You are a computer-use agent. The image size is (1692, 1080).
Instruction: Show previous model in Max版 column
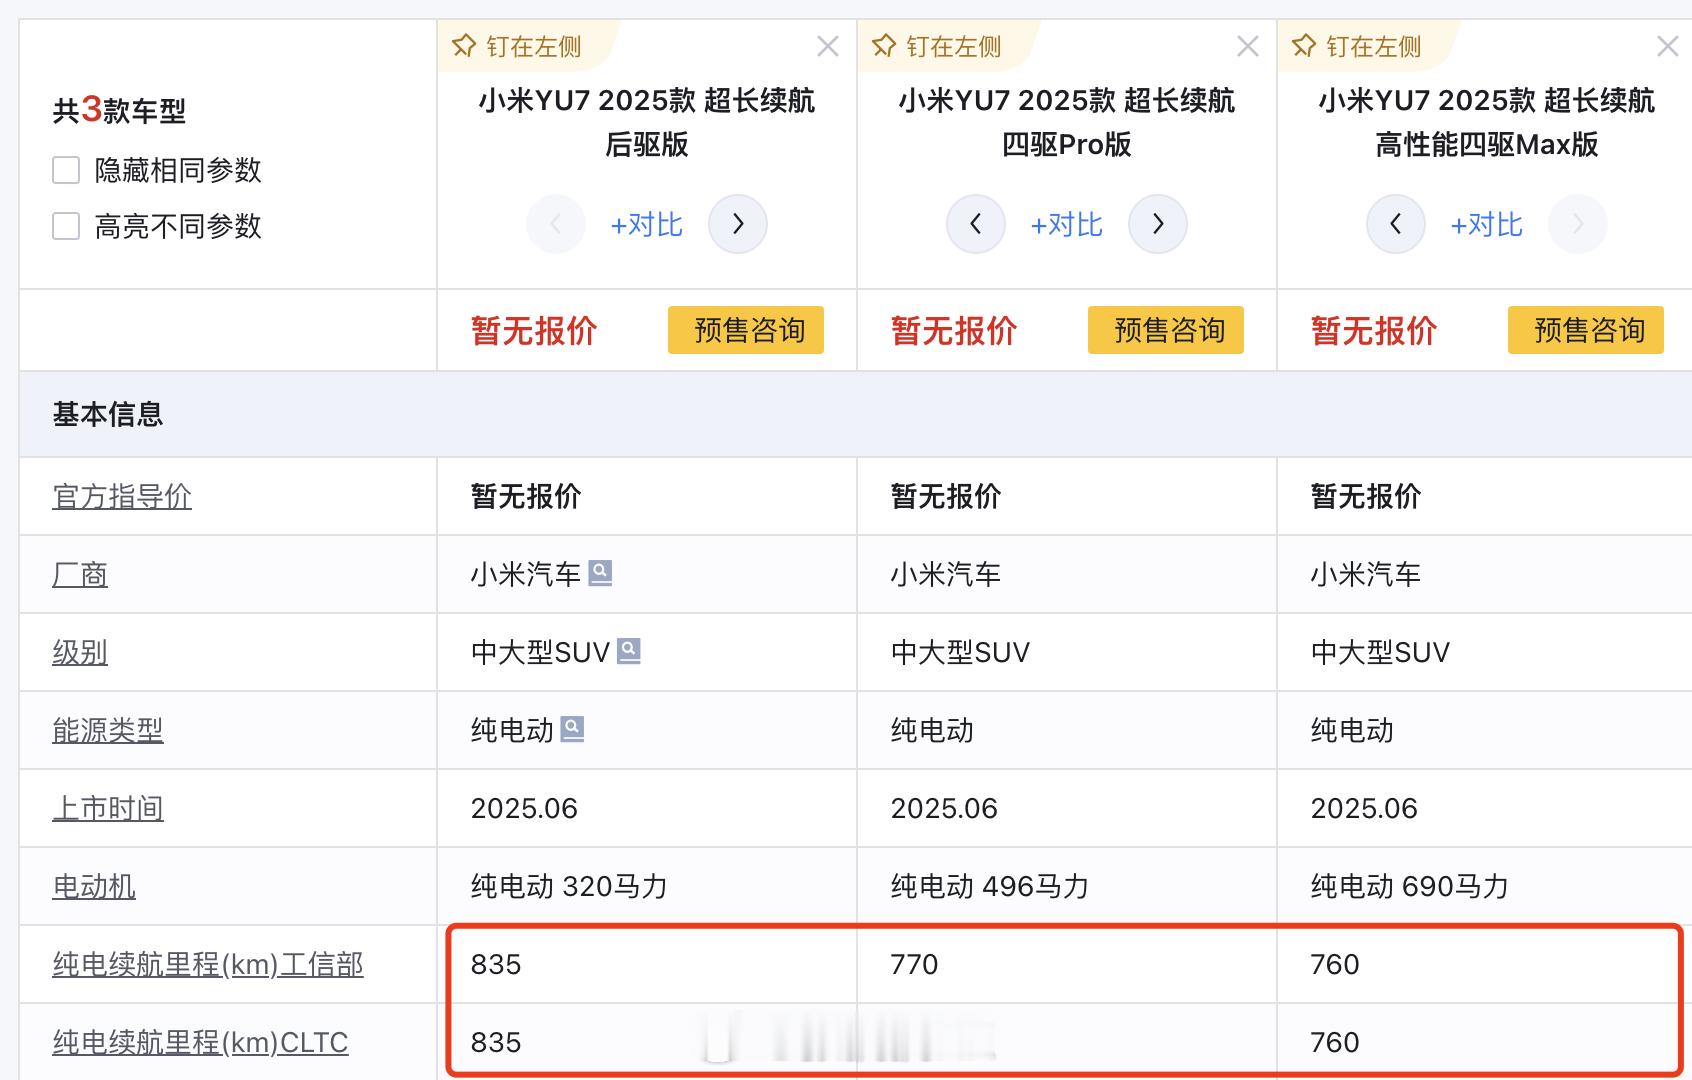[x=1396, y=224]
